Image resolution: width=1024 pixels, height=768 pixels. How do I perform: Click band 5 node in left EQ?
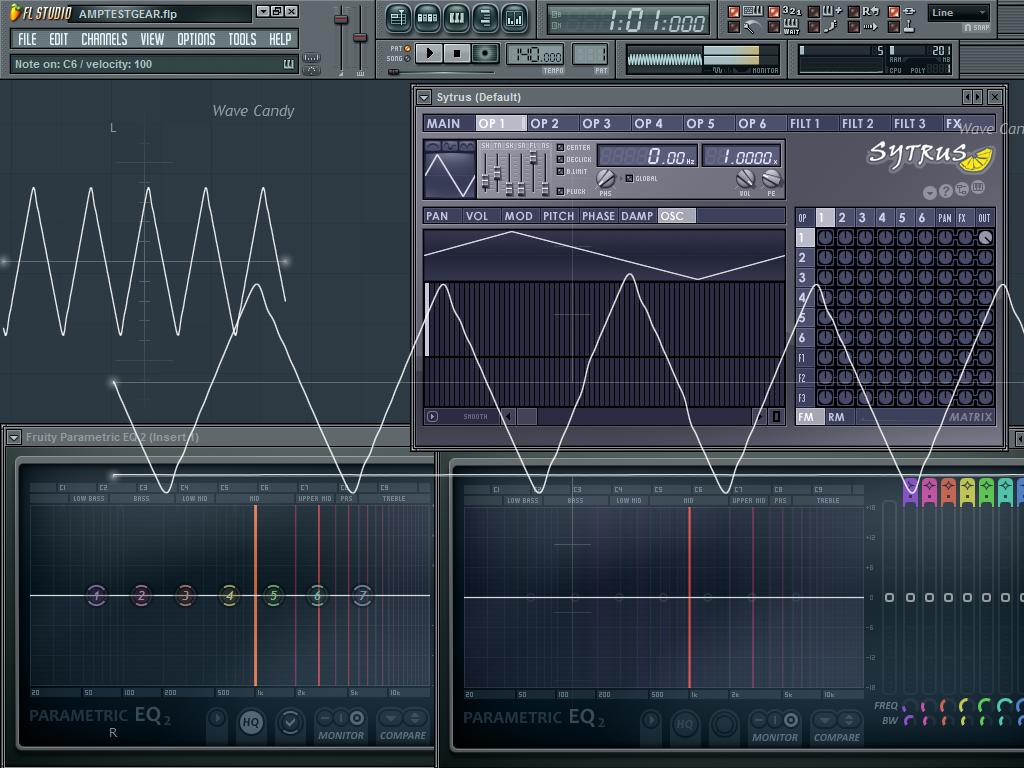[x=273, y=595]
